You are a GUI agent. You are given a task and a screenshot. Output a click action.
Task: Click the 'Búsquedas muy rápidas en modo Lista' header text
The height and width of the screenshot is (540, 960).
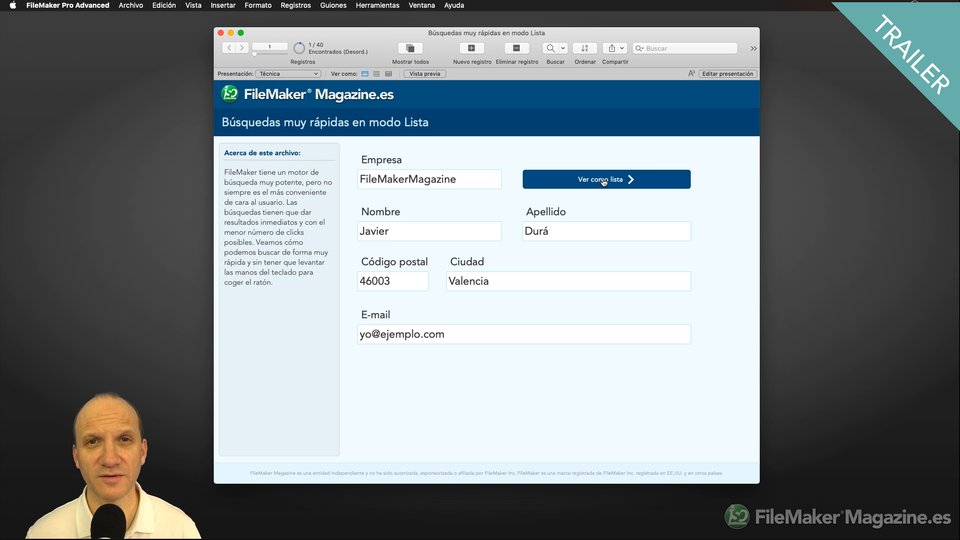click(325, 122)
